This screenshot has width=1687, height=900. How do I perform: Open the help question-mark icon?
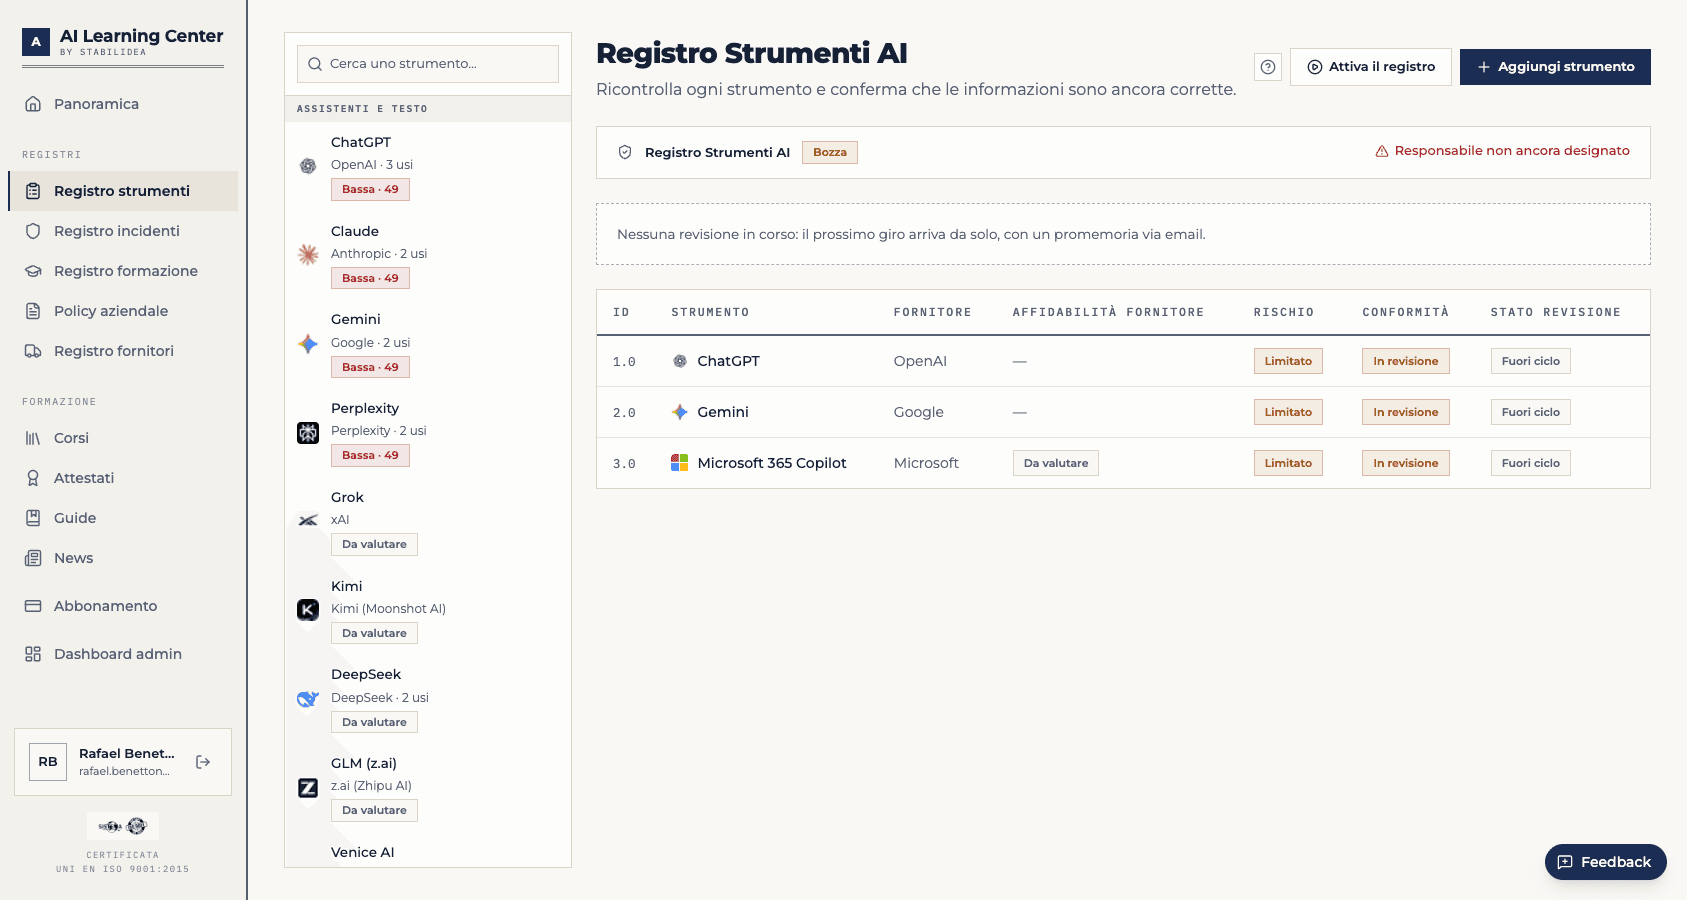click(1268, 67)
